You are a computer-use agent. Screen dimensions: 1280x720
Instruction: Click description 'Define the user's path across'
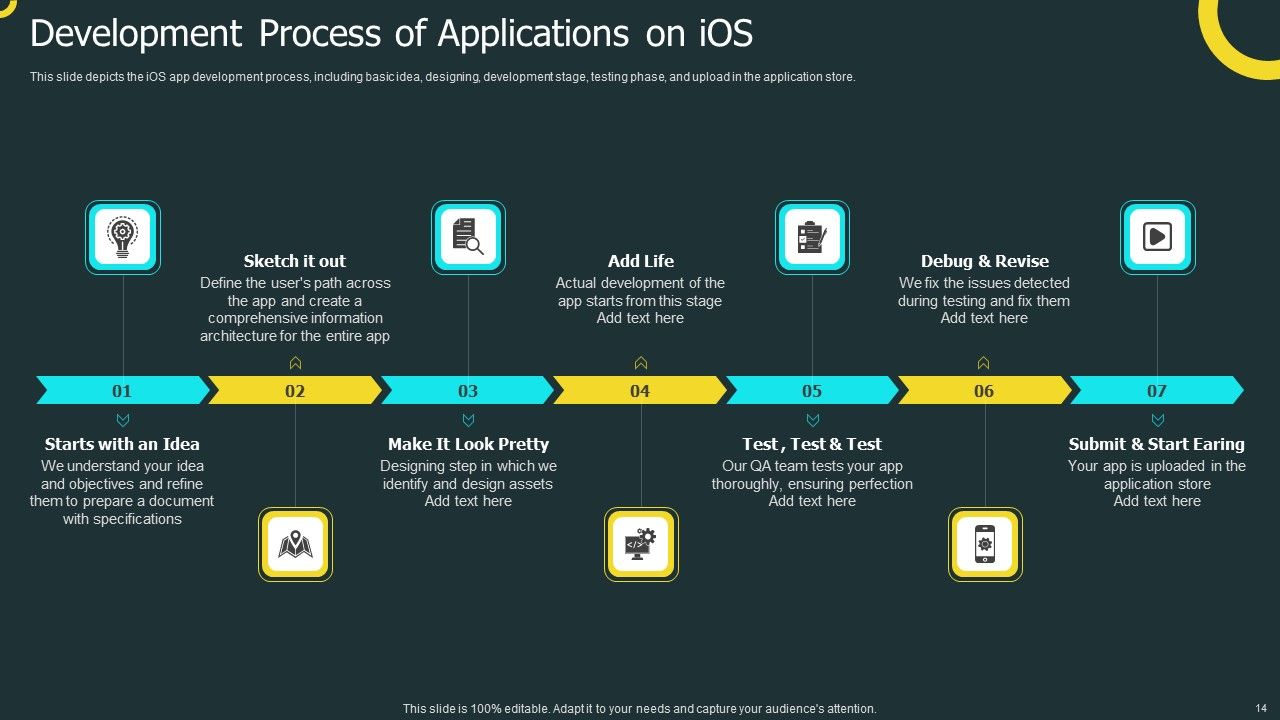[295, 310]
